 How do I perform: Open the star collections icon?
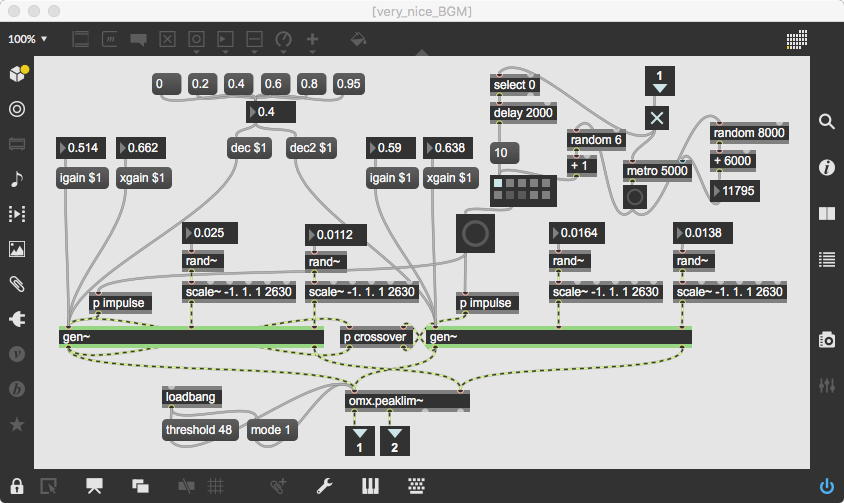pos(17,424)
